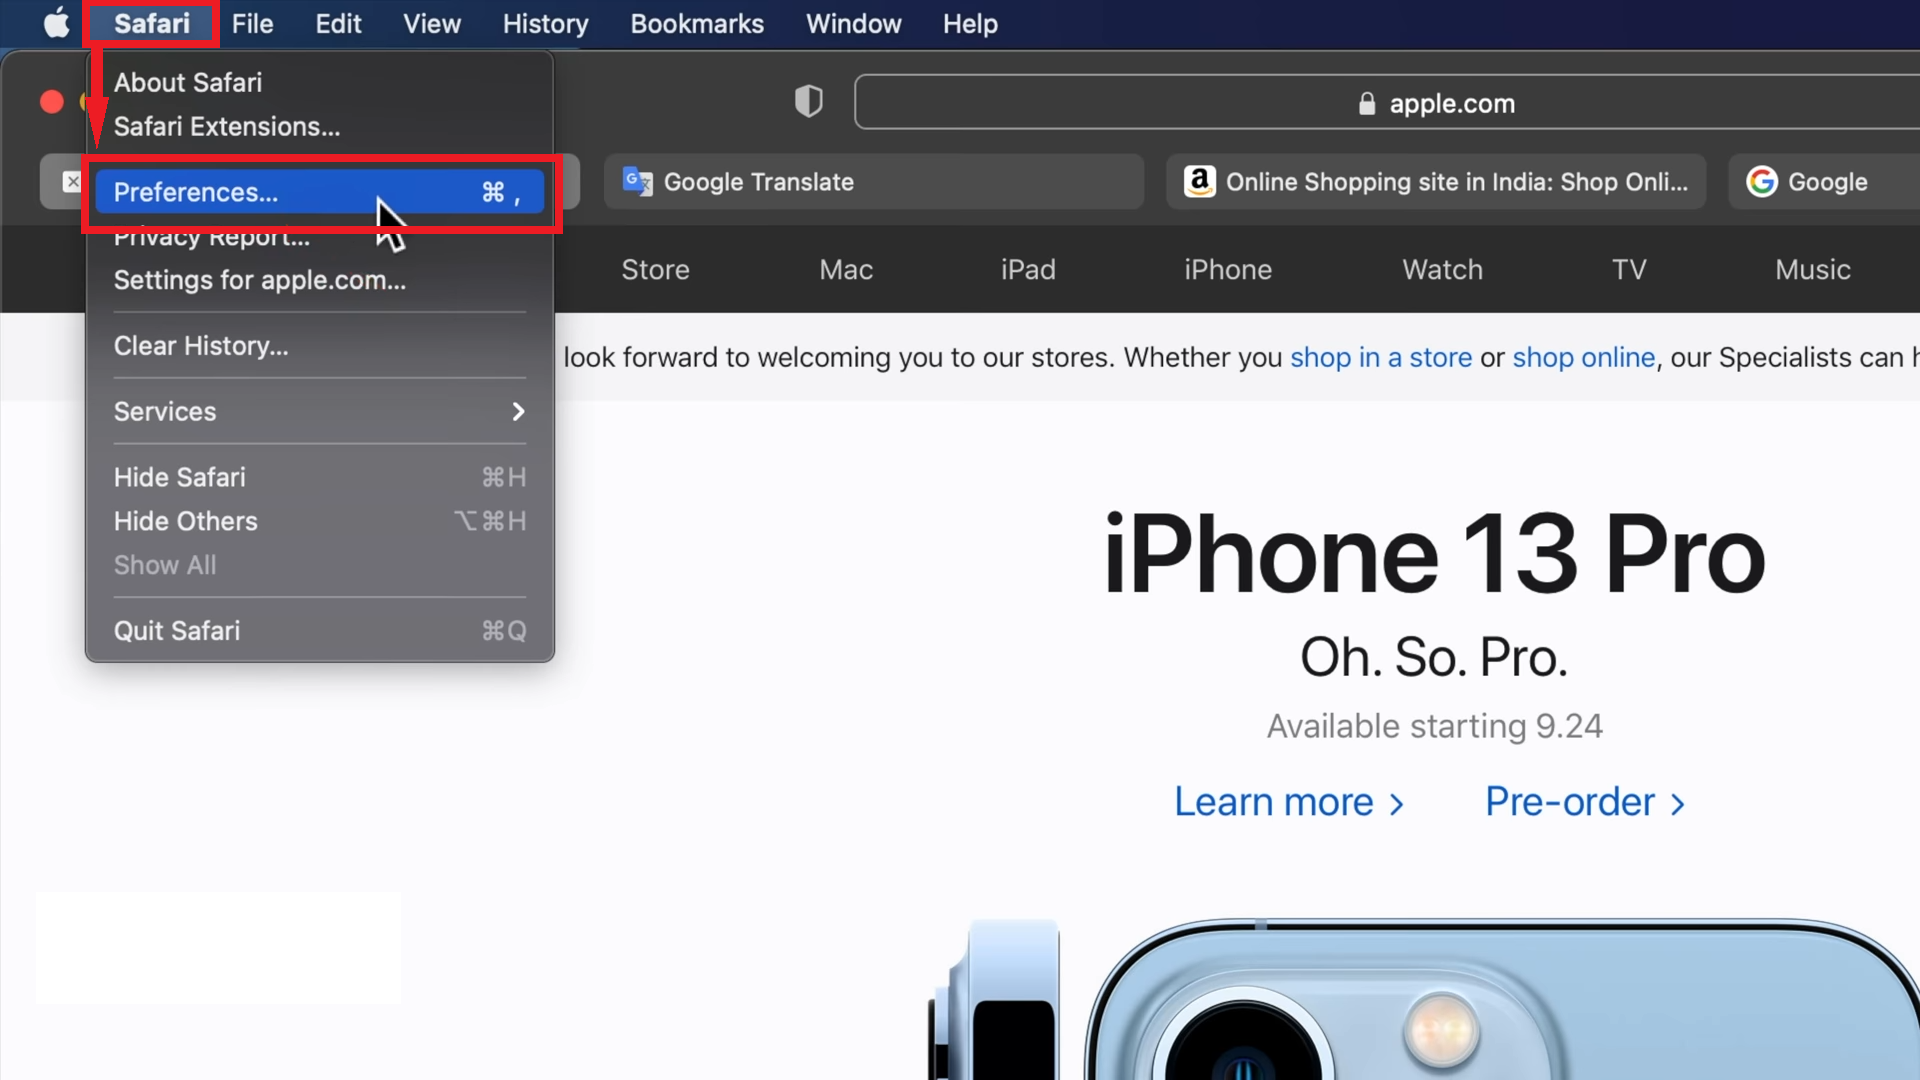Select Preferences from the Safari menu
The width and height of the screenshot is (1920, 1080).
pyautogui.click(x=196, y=193)
